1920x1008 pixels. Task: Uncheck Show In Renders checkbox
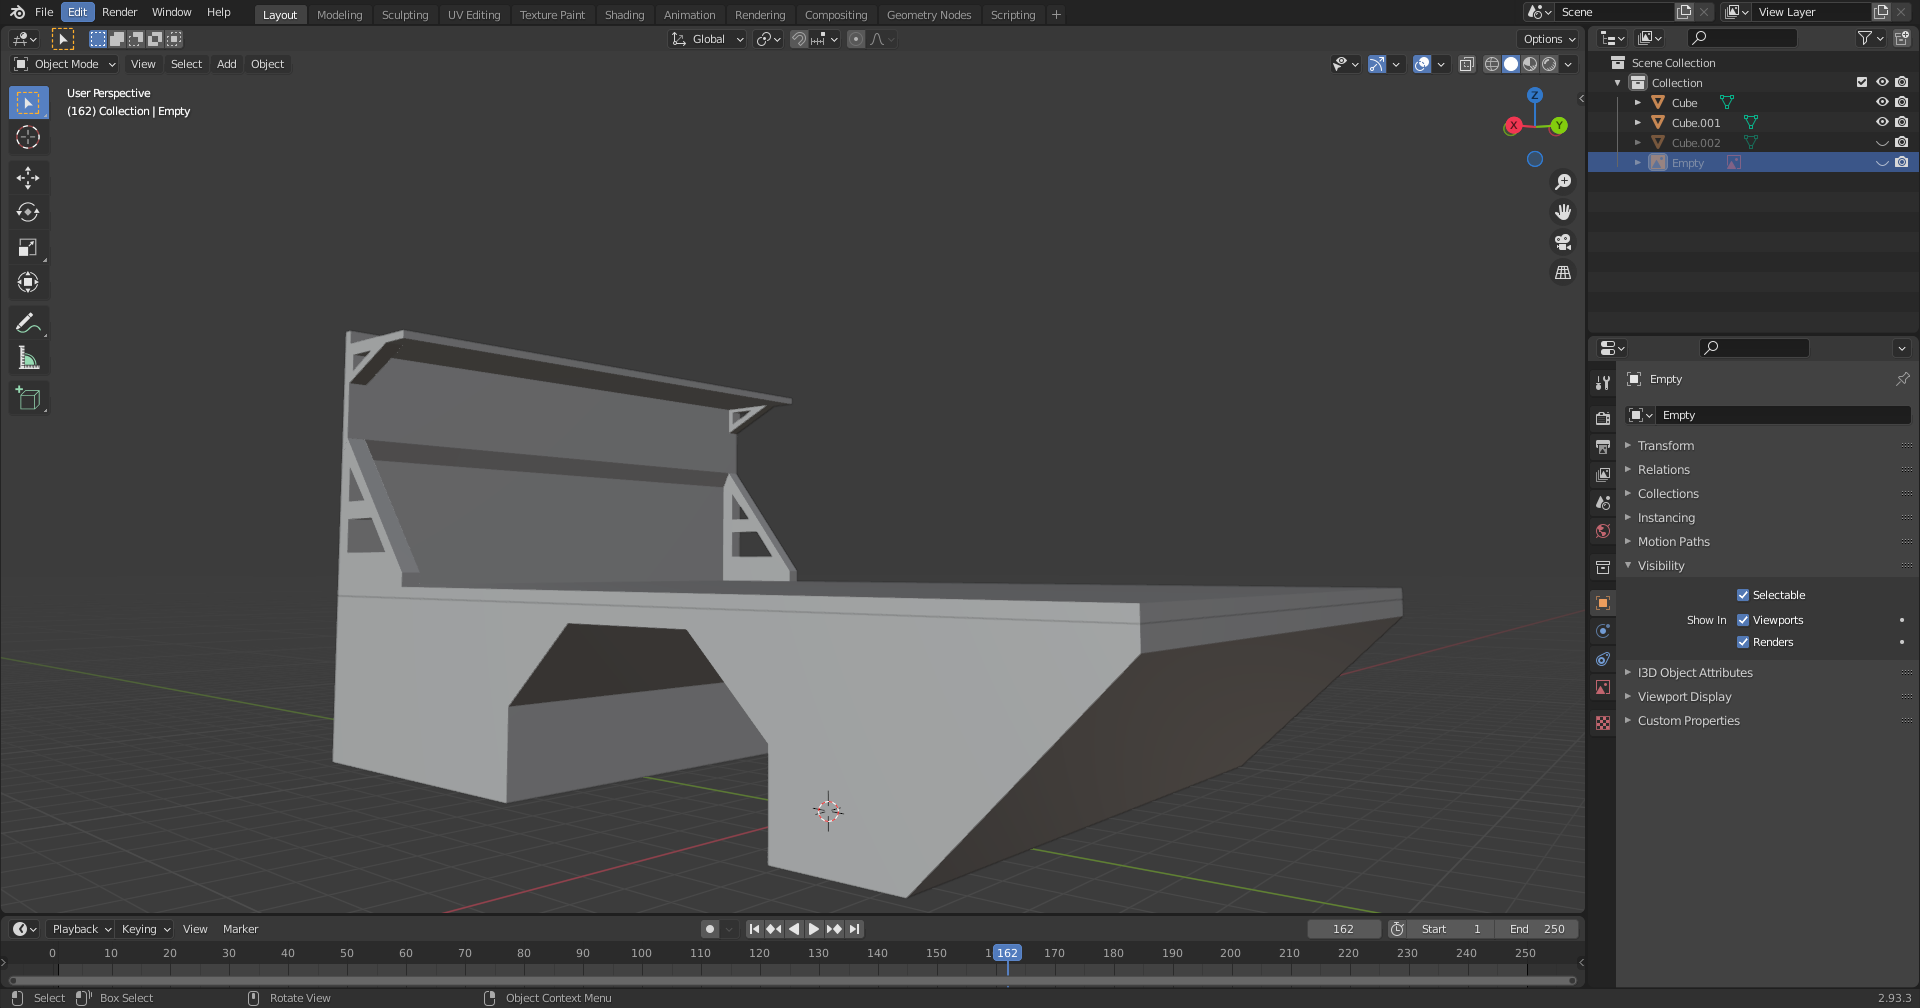point(1743,642)
